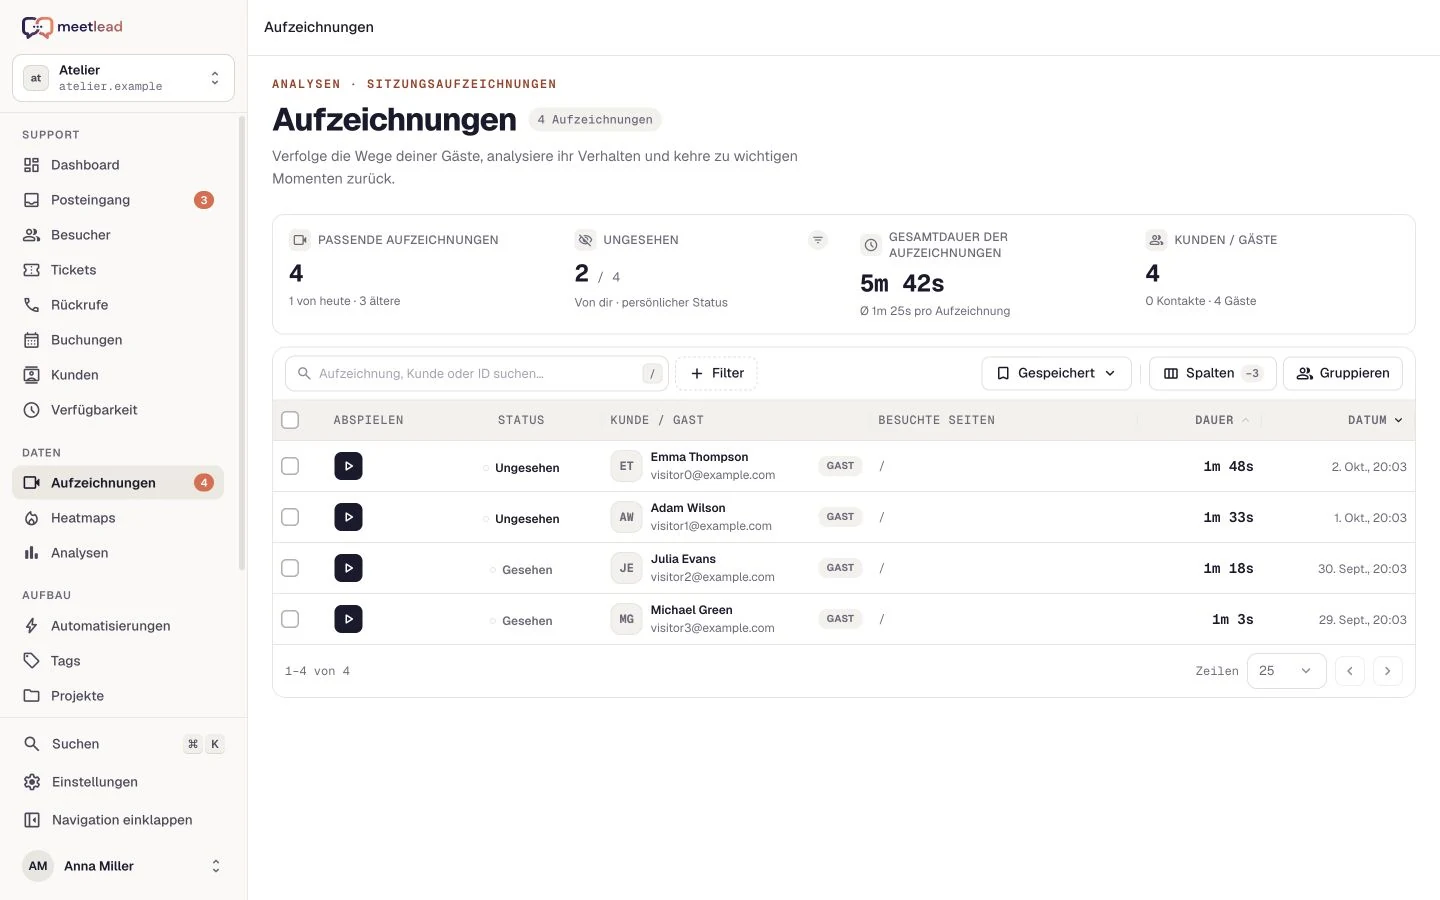This screenshot has width=1440, height=900.
Task: Open Automatisierungen in sidebar
Action: pos(118,626)
